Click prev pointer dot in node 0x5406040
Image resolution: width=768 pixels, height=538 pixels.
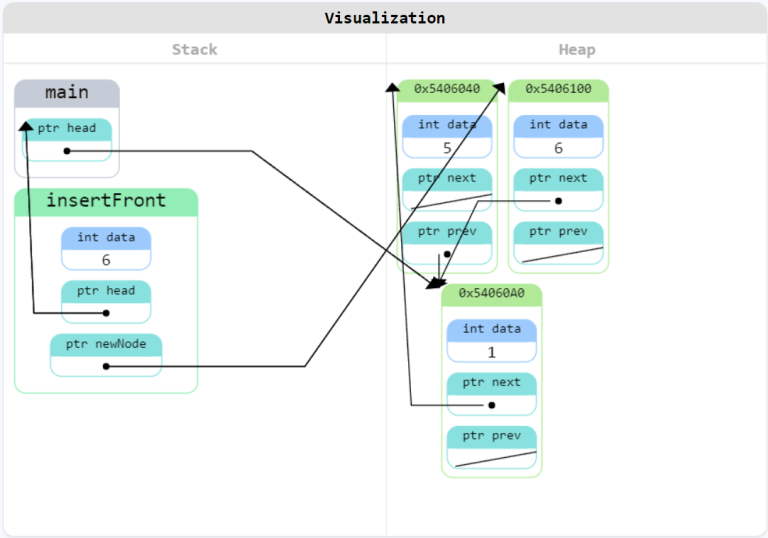coord(447,254)
